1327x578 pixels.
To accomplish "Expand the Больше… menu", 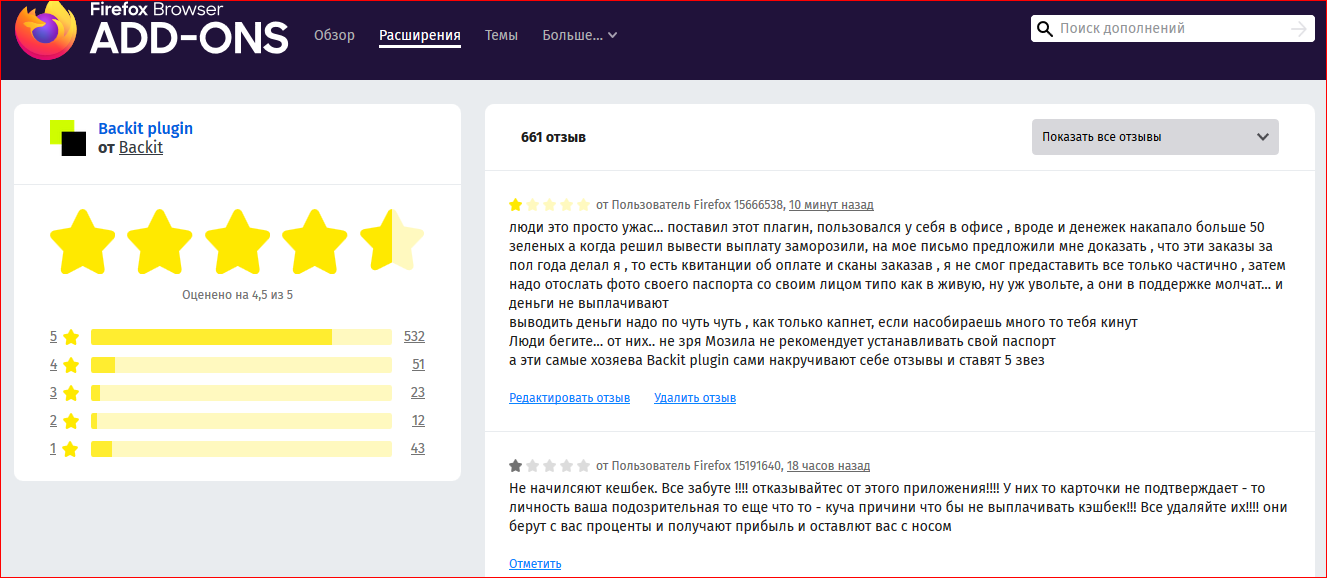I will (x=580, y=35).
